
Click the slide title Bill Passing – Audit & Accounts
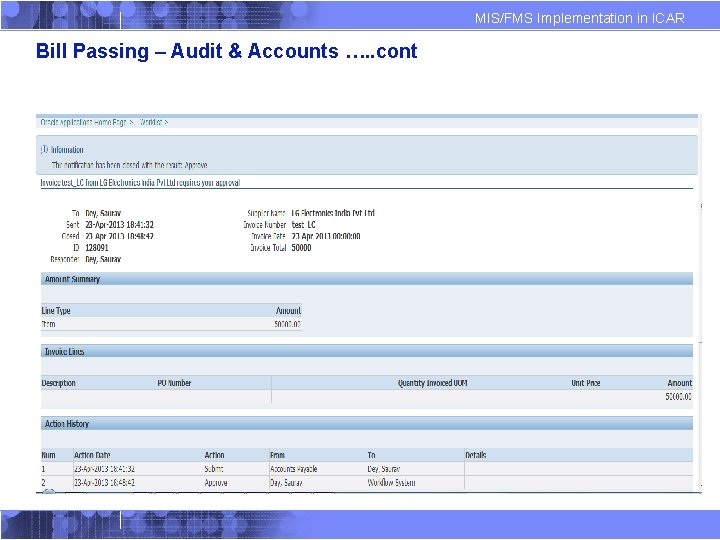click(x=226, y=51)
